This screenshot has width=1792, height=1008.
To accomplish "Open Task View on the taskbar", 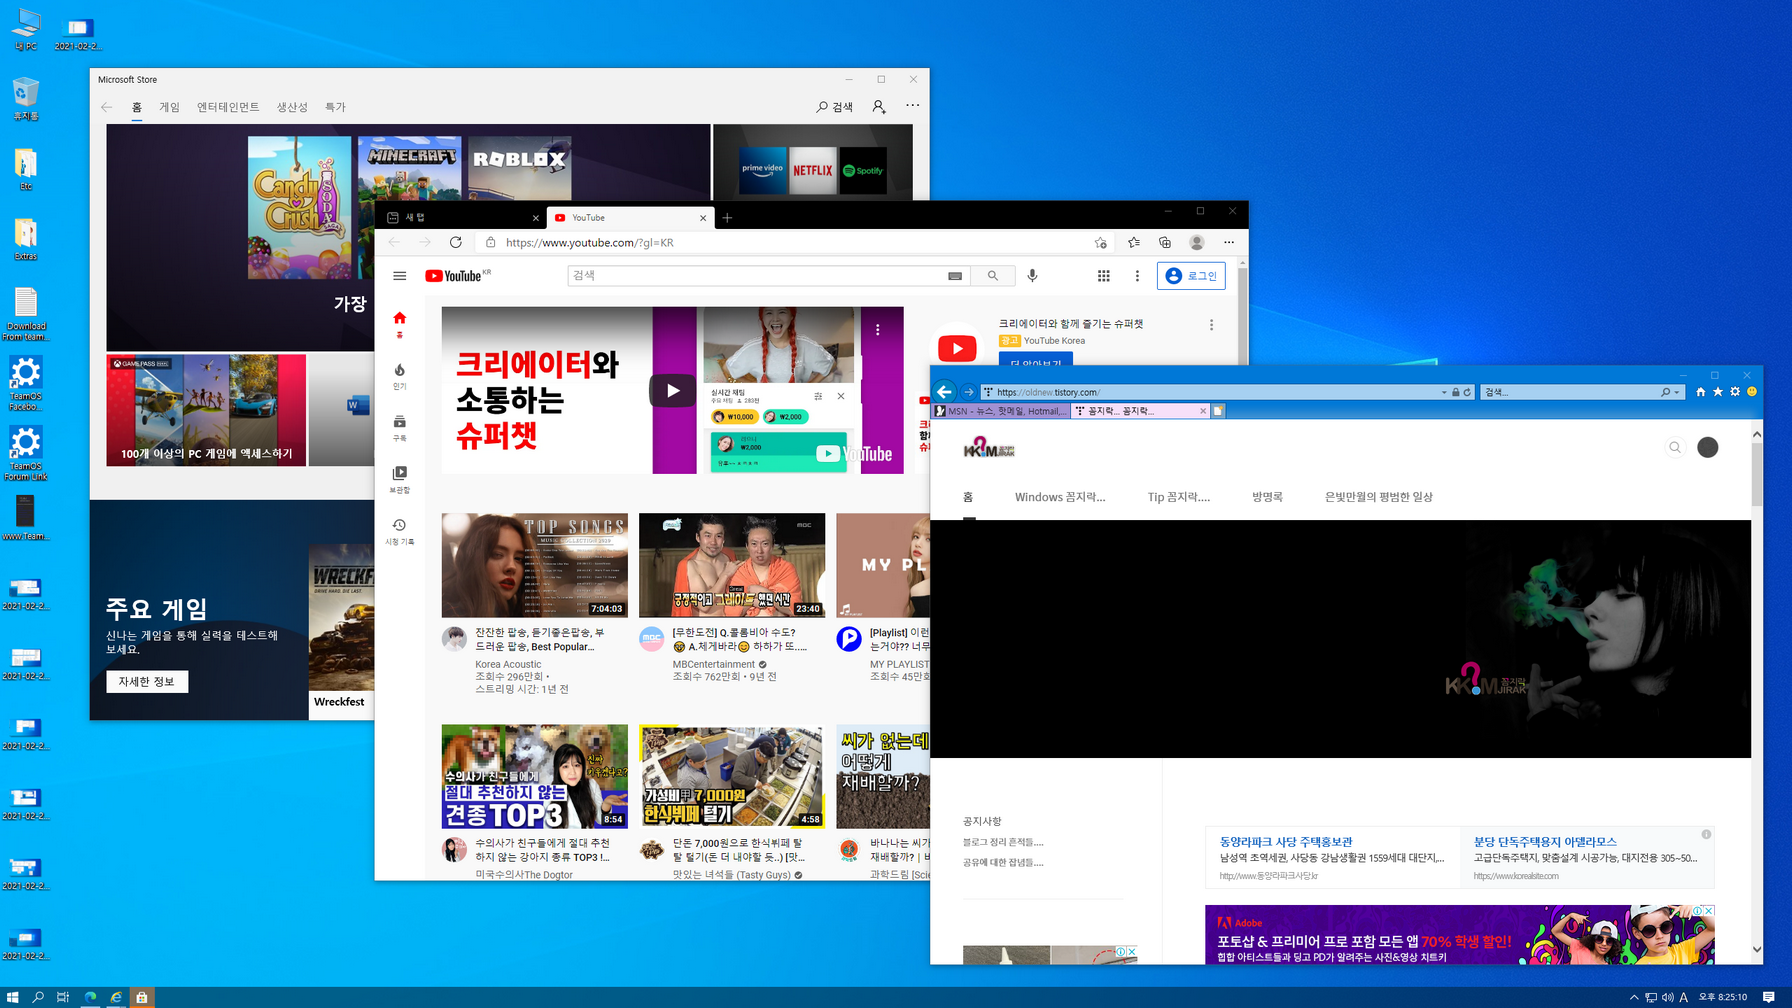I will click(x=63, y=997).
